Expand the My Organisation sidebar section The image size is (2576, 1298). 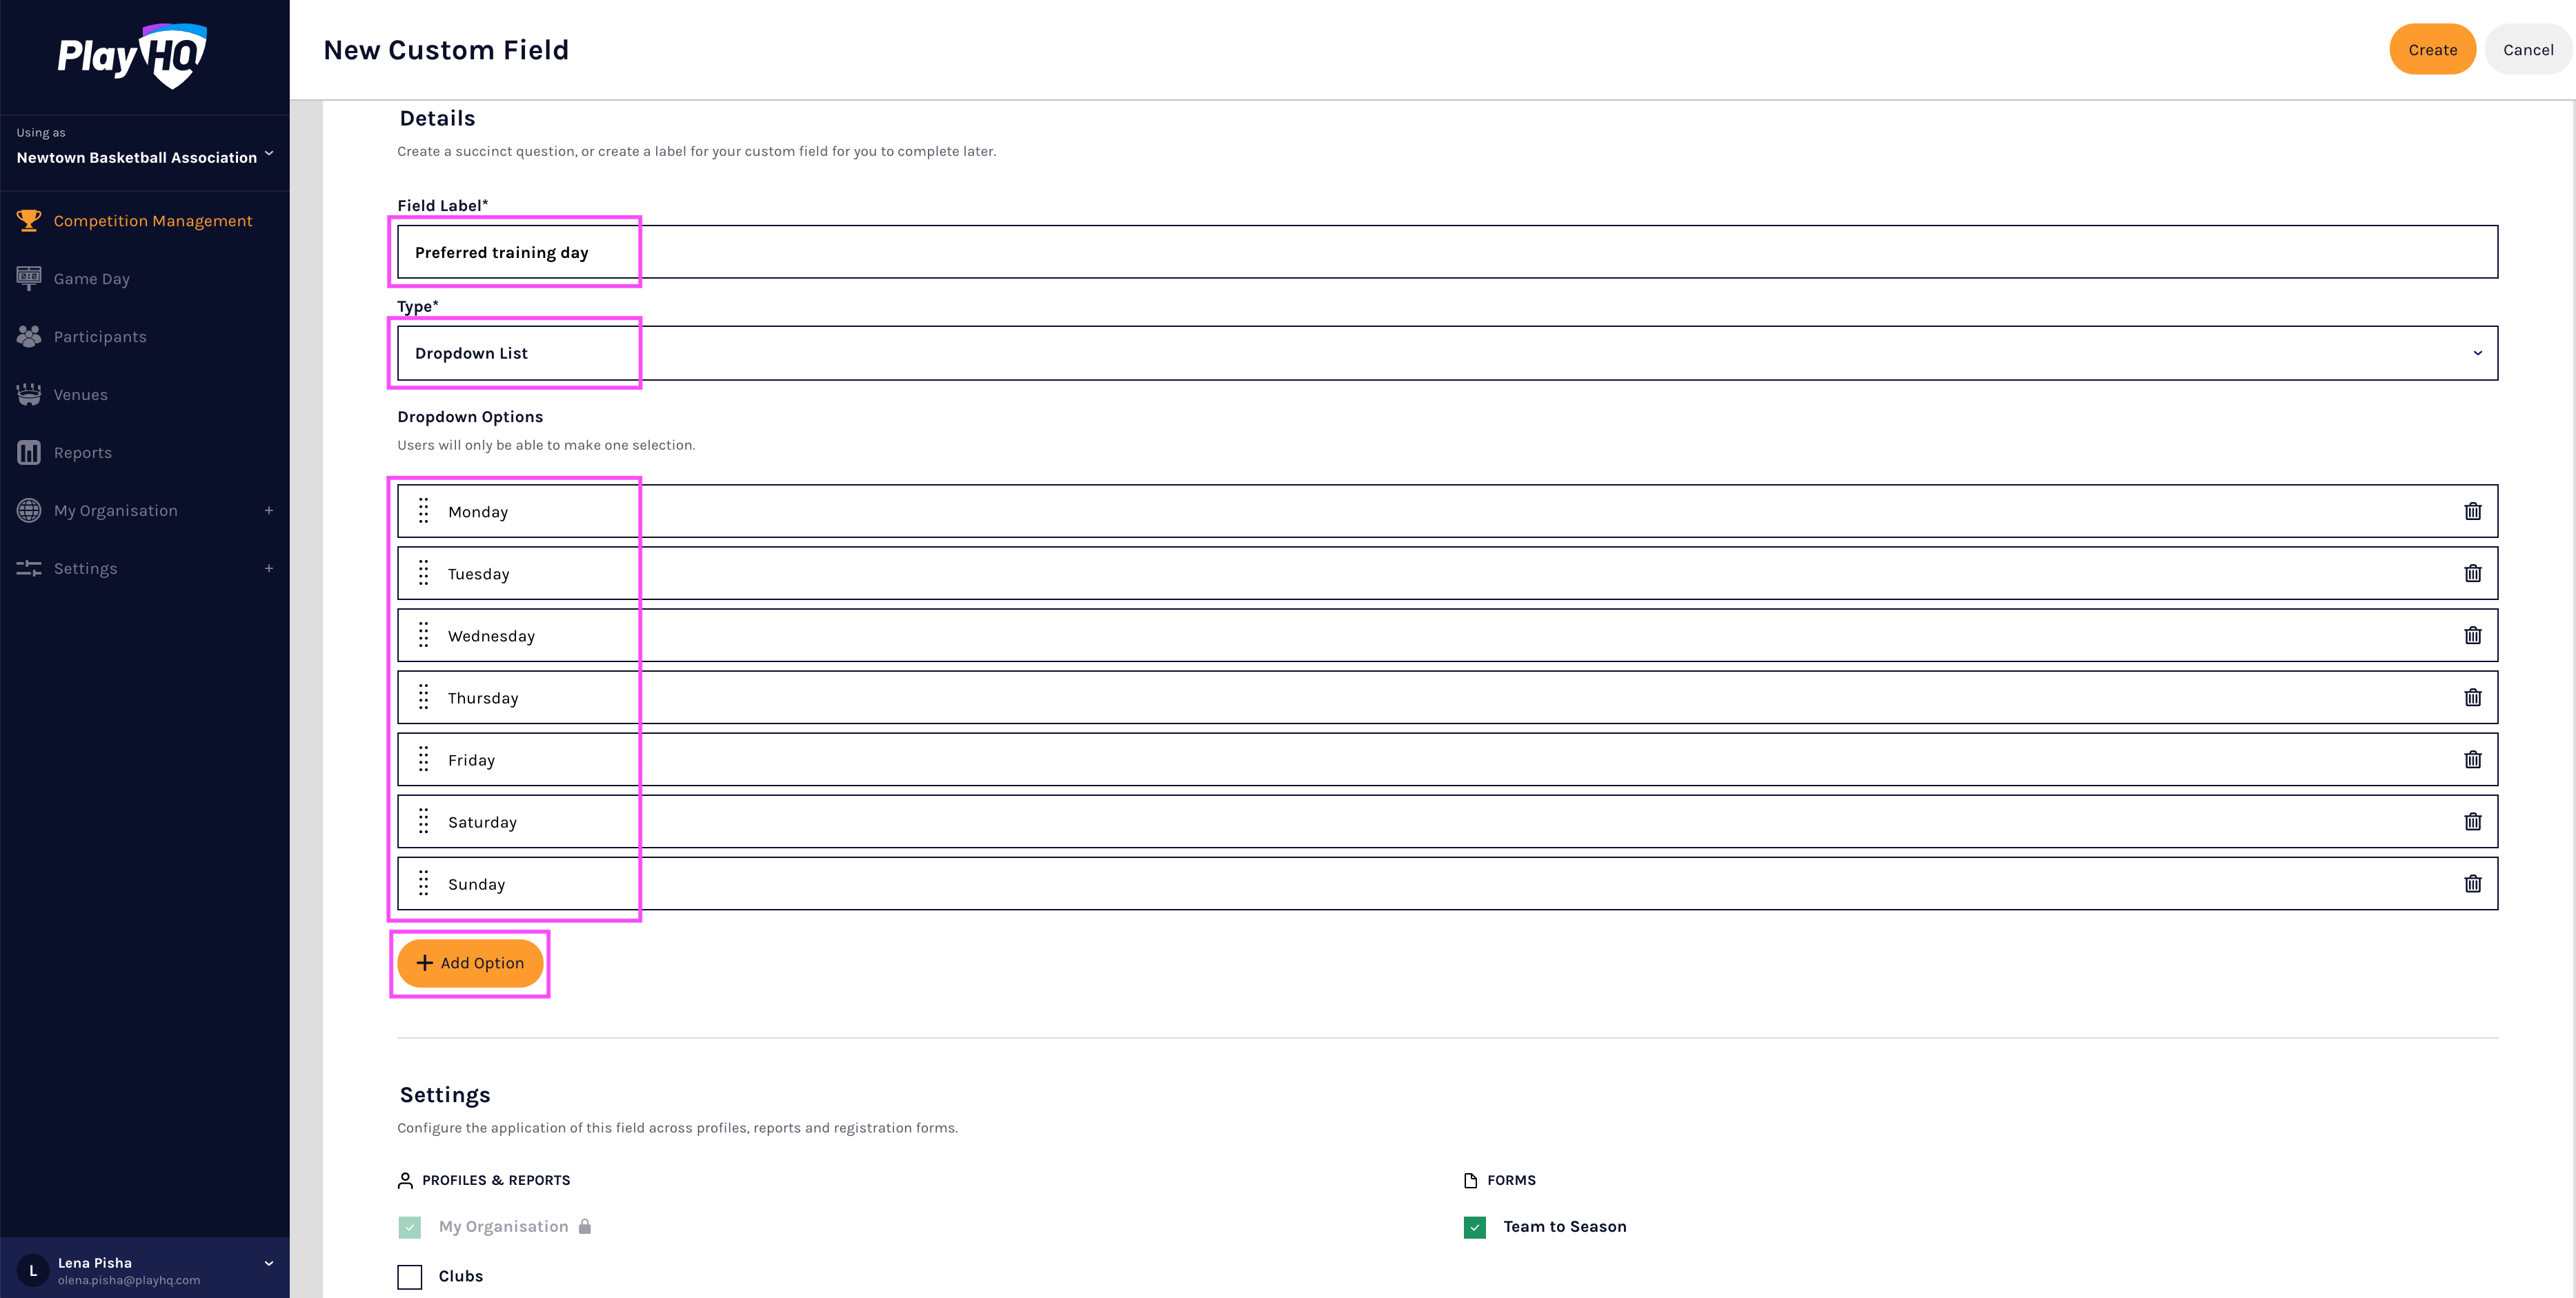[x=268, y=511]
